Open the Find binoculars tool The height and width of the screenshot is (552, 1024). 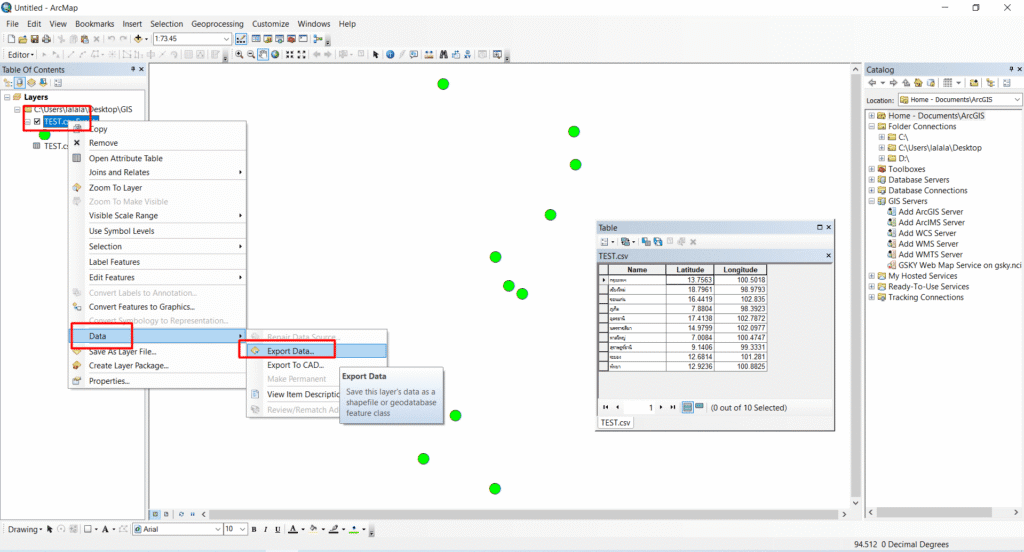(x=443, y=55)
